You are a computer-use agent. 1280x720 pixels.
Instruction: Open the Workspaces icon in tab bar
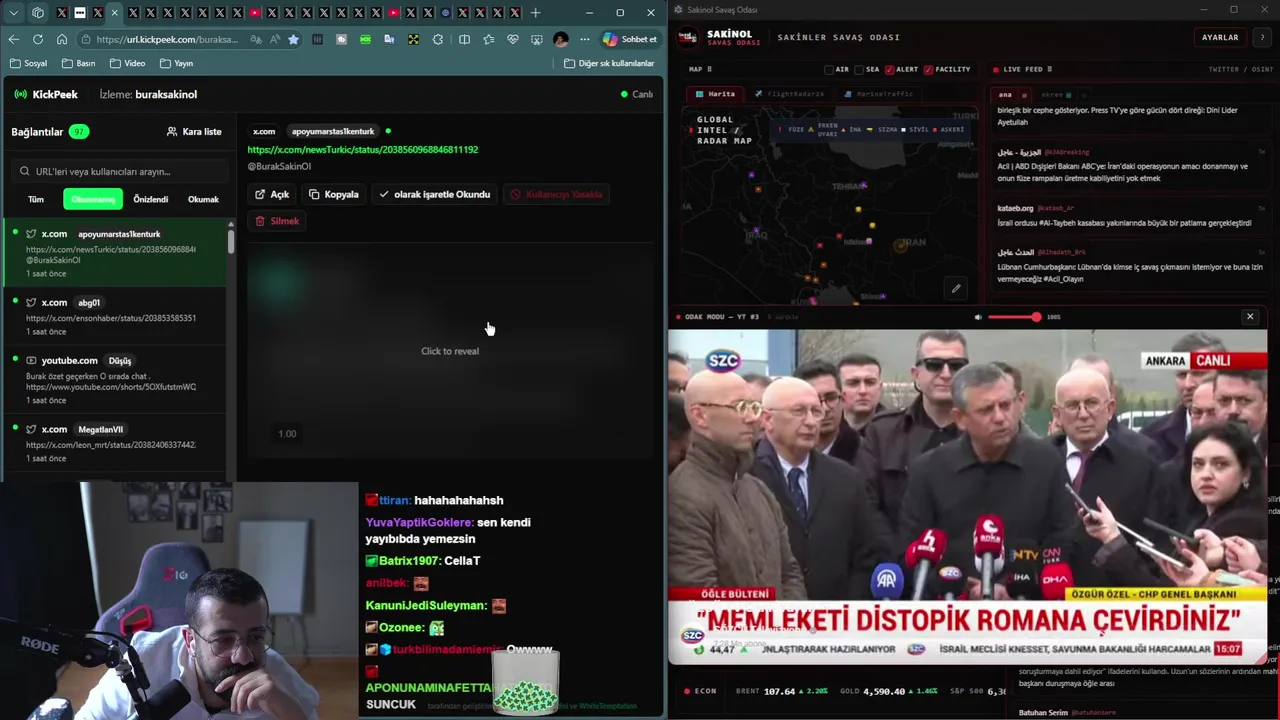coord(38,13)
